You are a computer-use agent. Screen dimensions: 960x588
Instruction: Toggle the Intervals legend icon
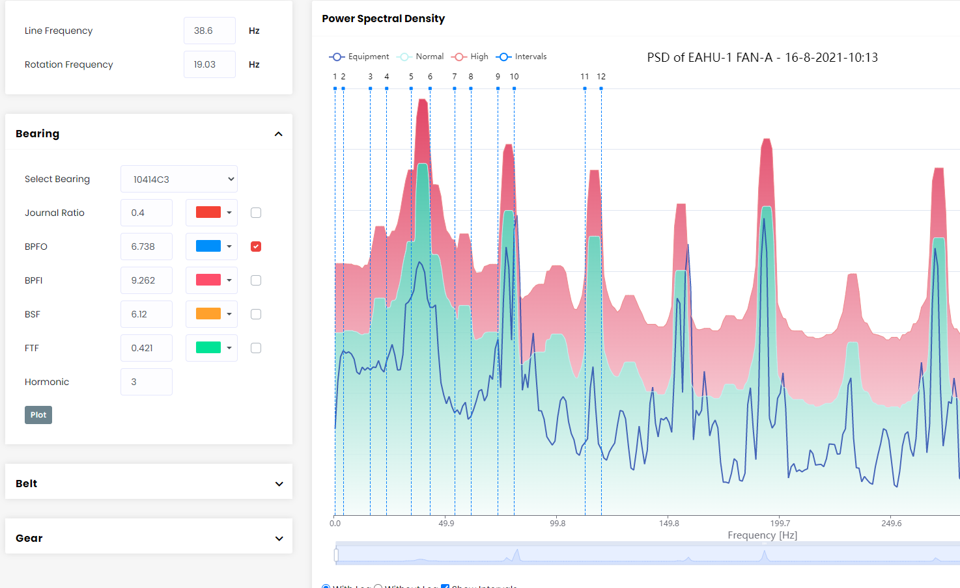tap(505, 57)
